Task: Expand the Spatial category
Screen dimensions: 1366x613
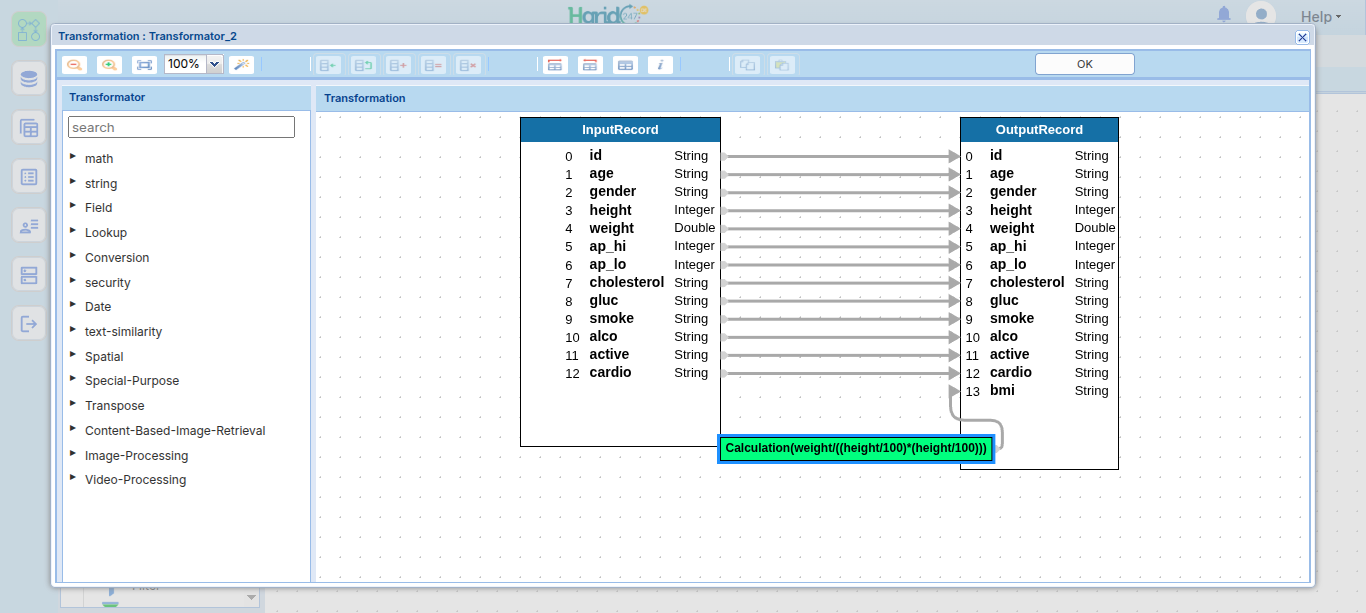Action: coord(74,355)
